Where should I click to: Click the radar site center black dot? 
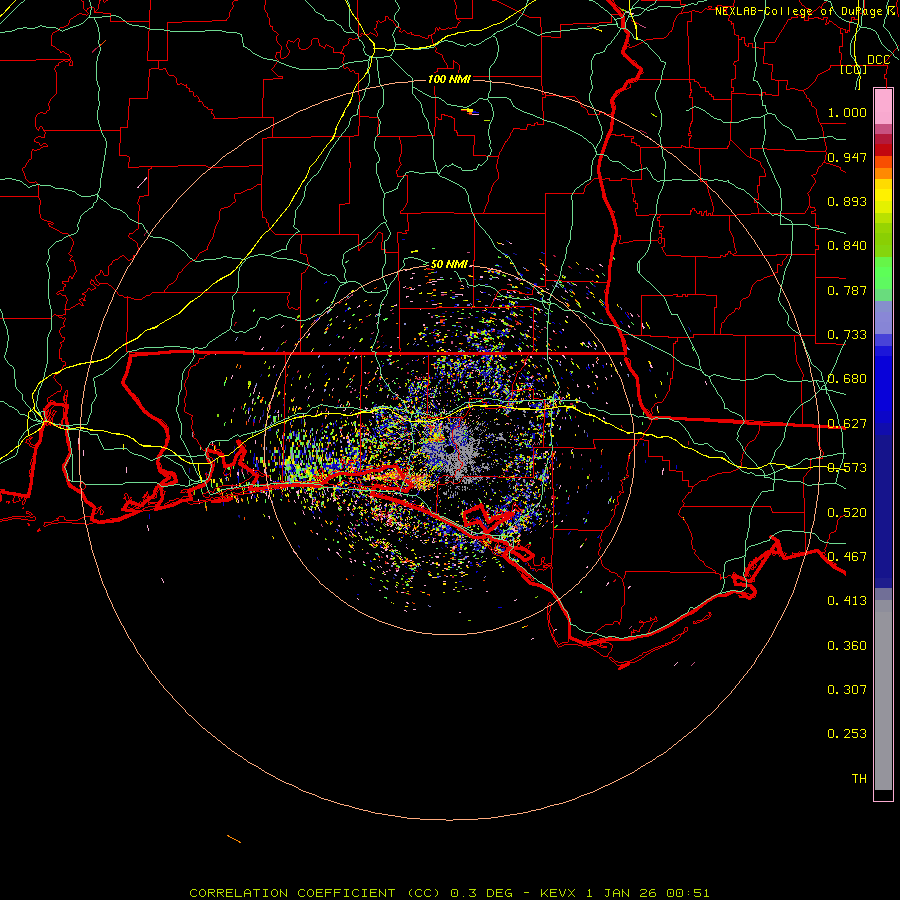pos(448,450)
